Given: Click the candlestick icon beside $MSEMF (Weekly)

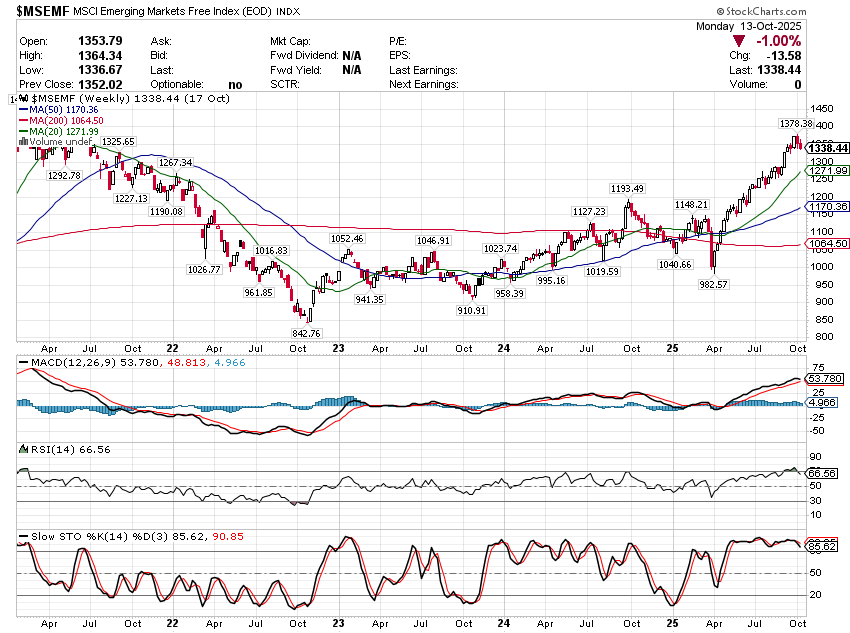Looking at the screenshot, I should [x=23, y=99].
